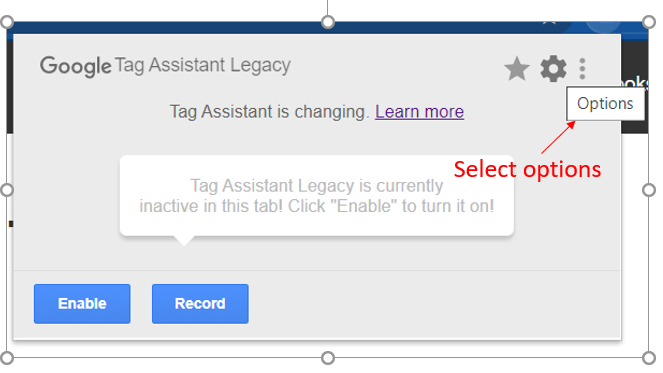Follow the Learn more link
Screen dimensions: 663x373
419,112
